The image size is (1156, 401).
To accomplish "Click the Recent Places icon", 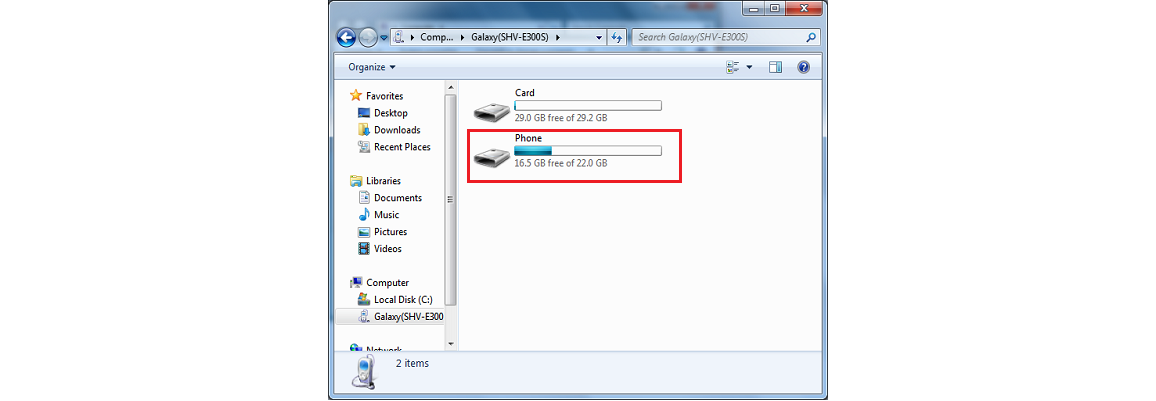I will (363, 147).
